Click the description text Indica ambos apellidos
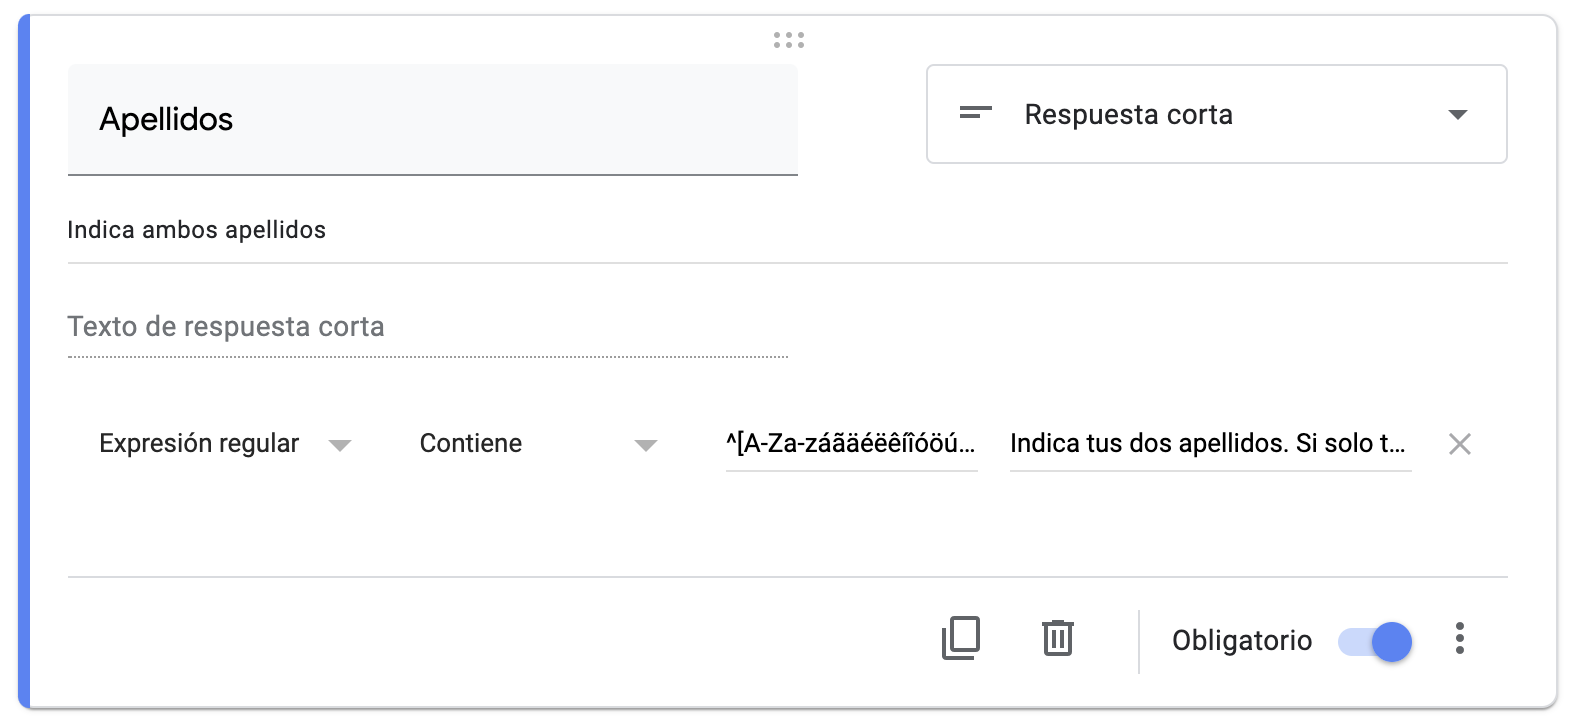 click(x=197, y=230)
